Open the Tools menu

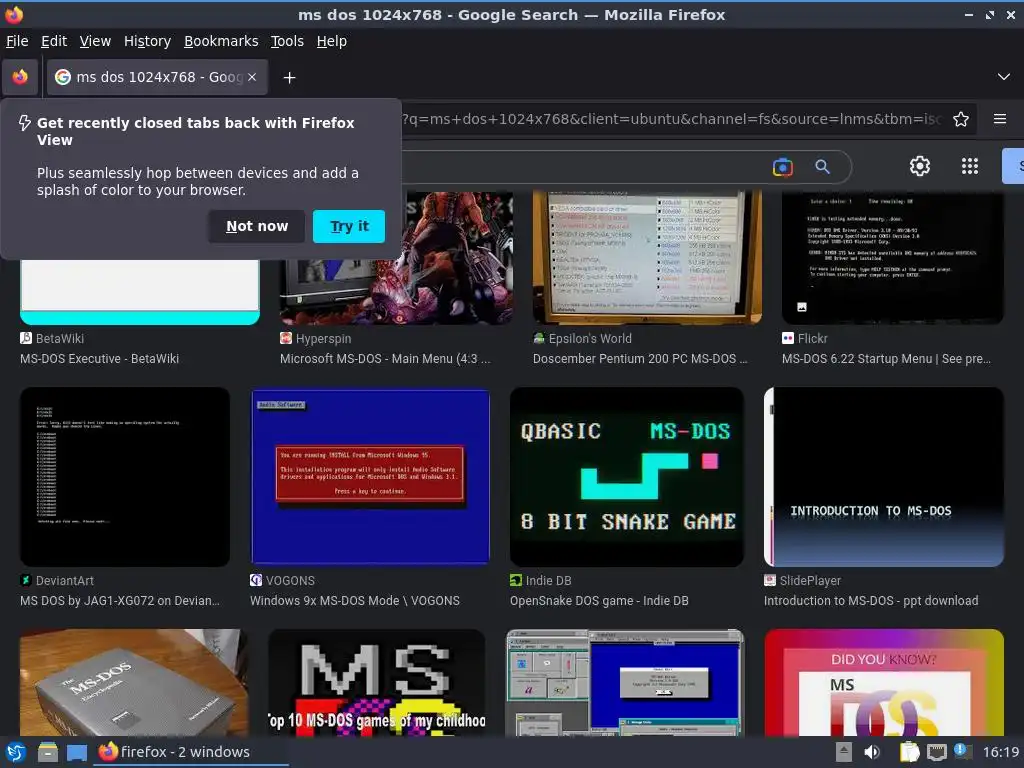pos(287,41)
